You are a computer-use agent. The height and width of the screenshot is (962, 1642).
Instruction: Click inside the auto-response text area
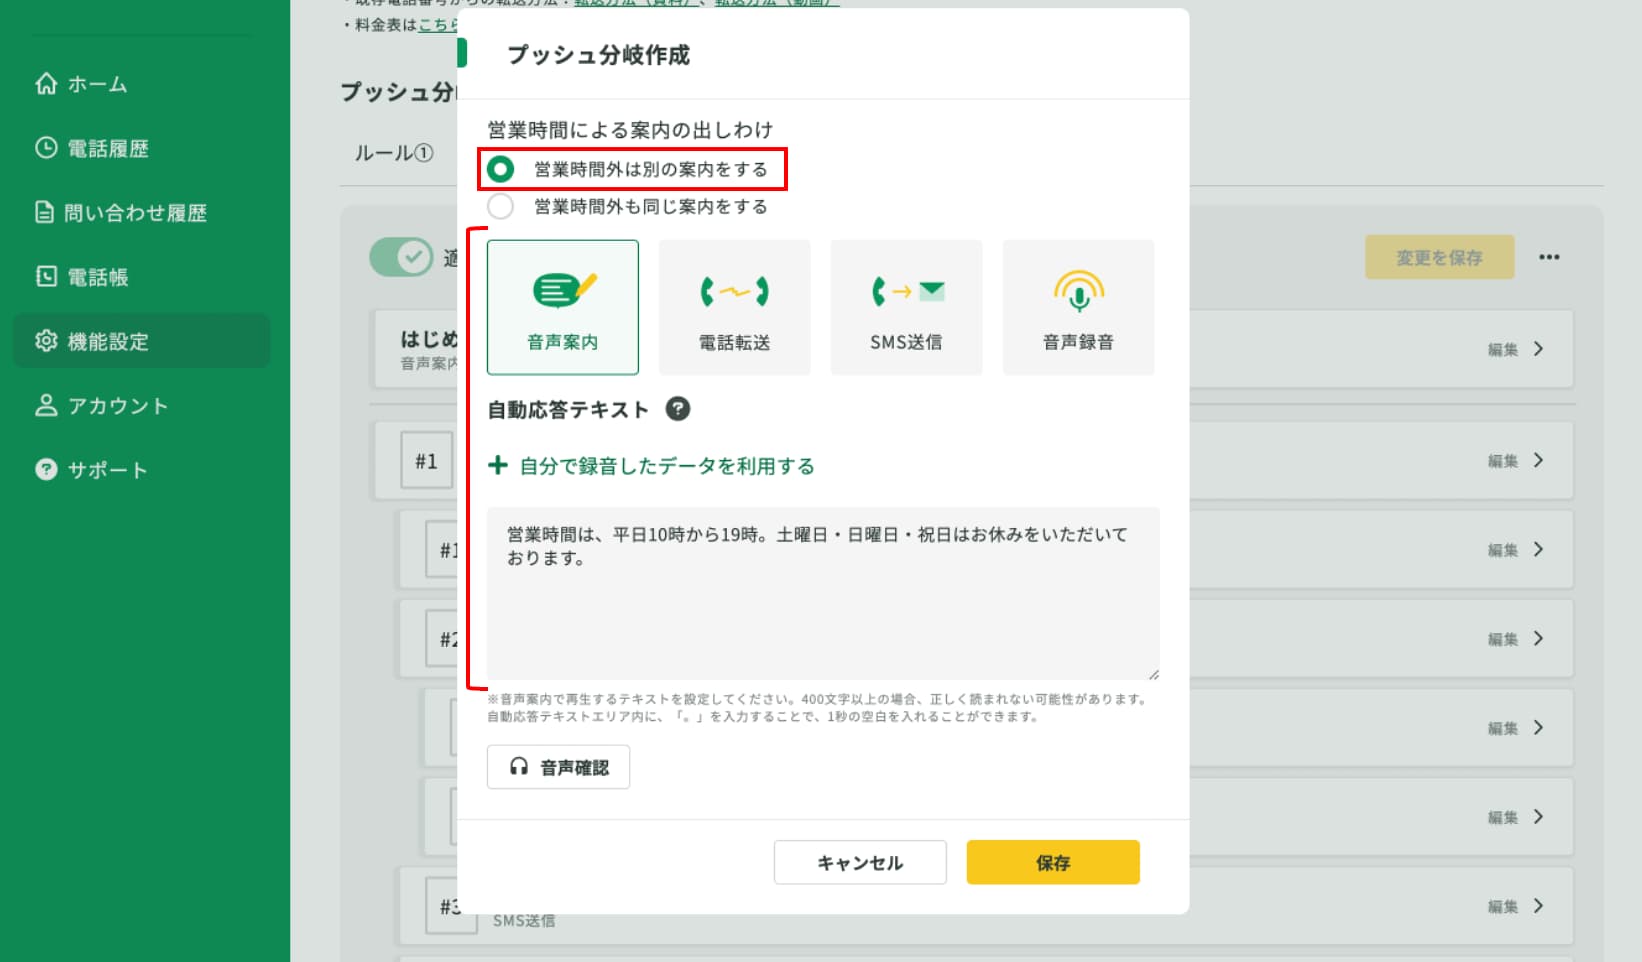821,590
